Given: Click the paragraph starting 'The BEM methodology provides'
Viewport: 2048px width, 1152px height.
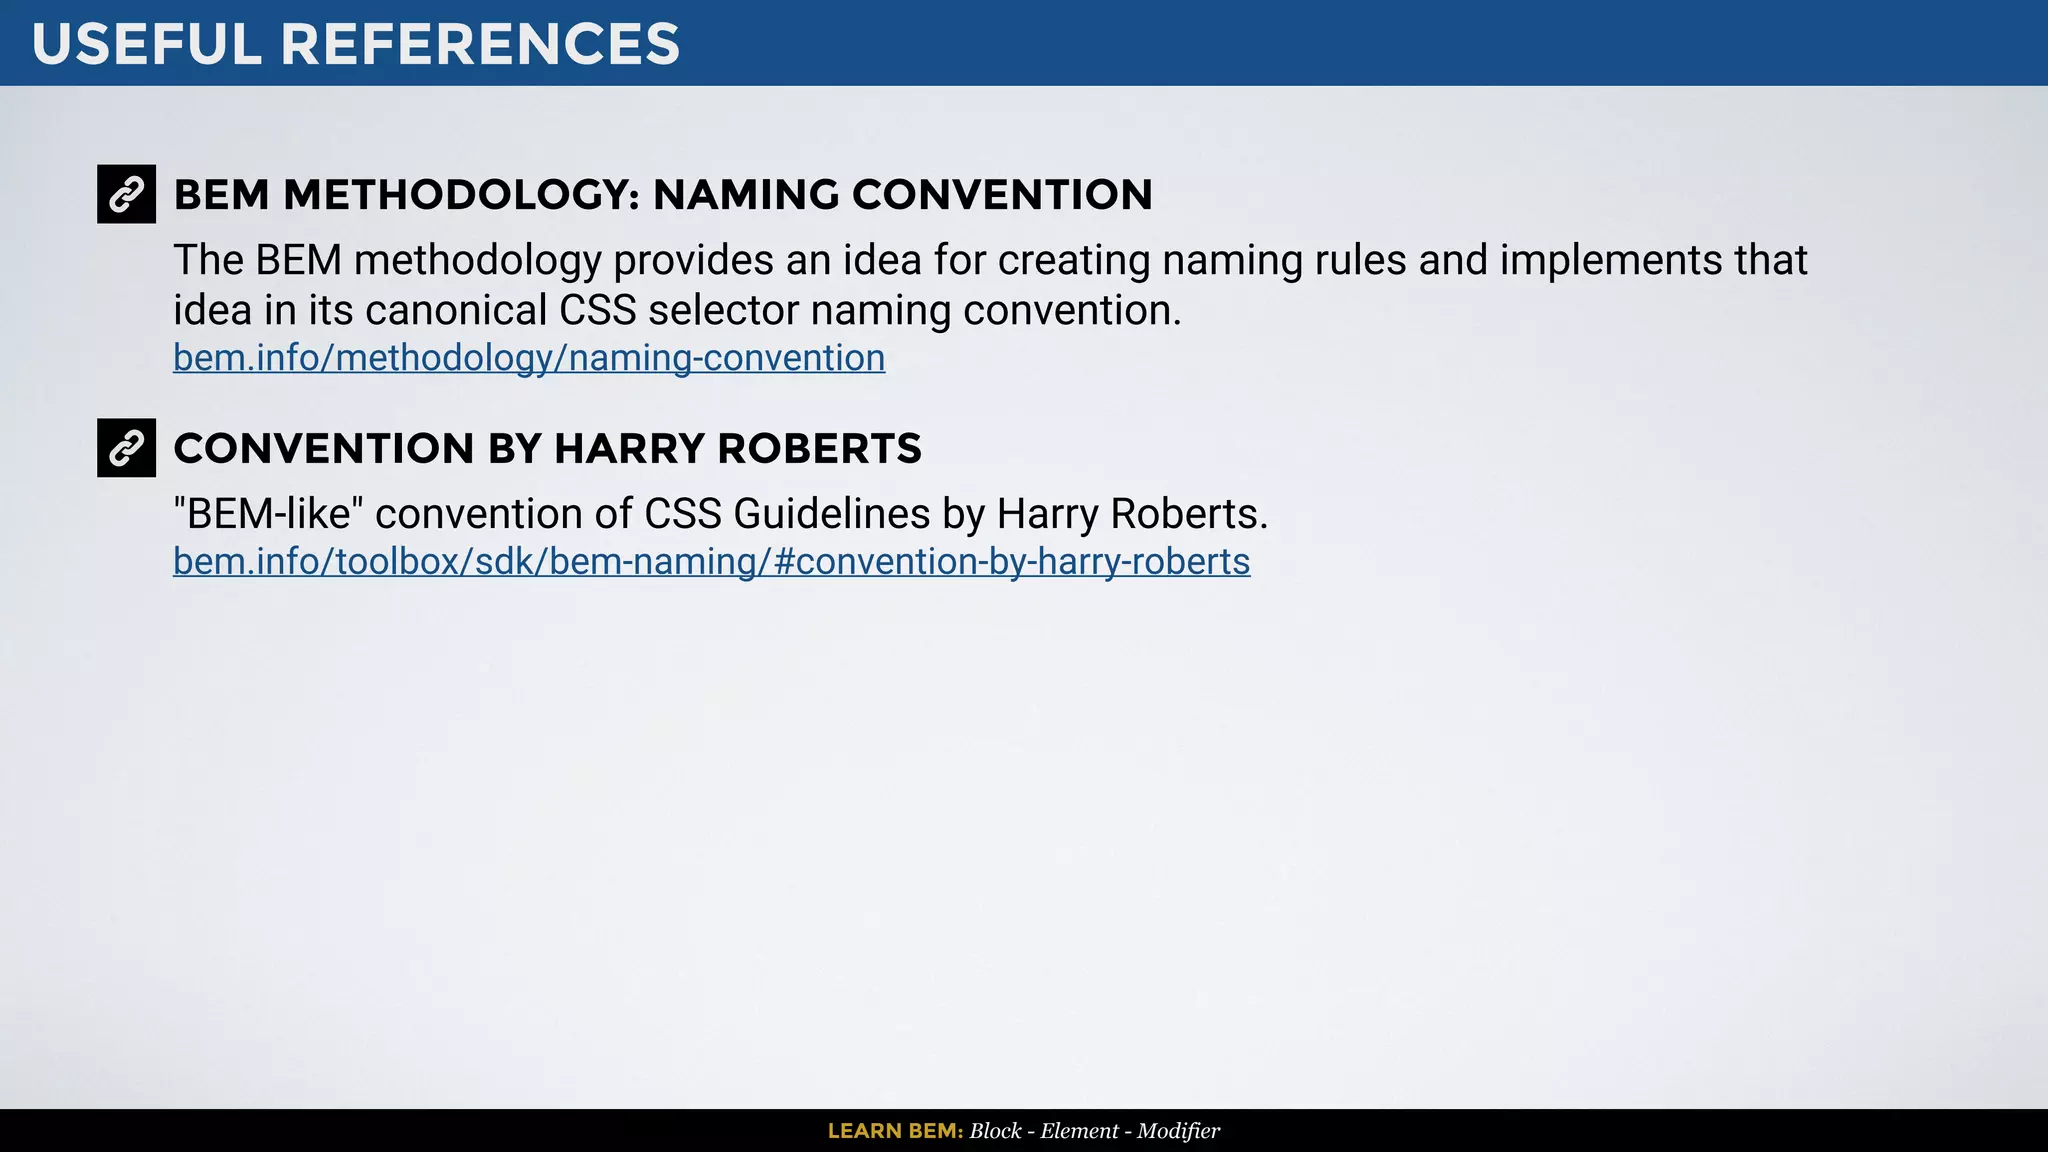Looking at the screenshot, I should pyautogui.click(x=989, y=285).
